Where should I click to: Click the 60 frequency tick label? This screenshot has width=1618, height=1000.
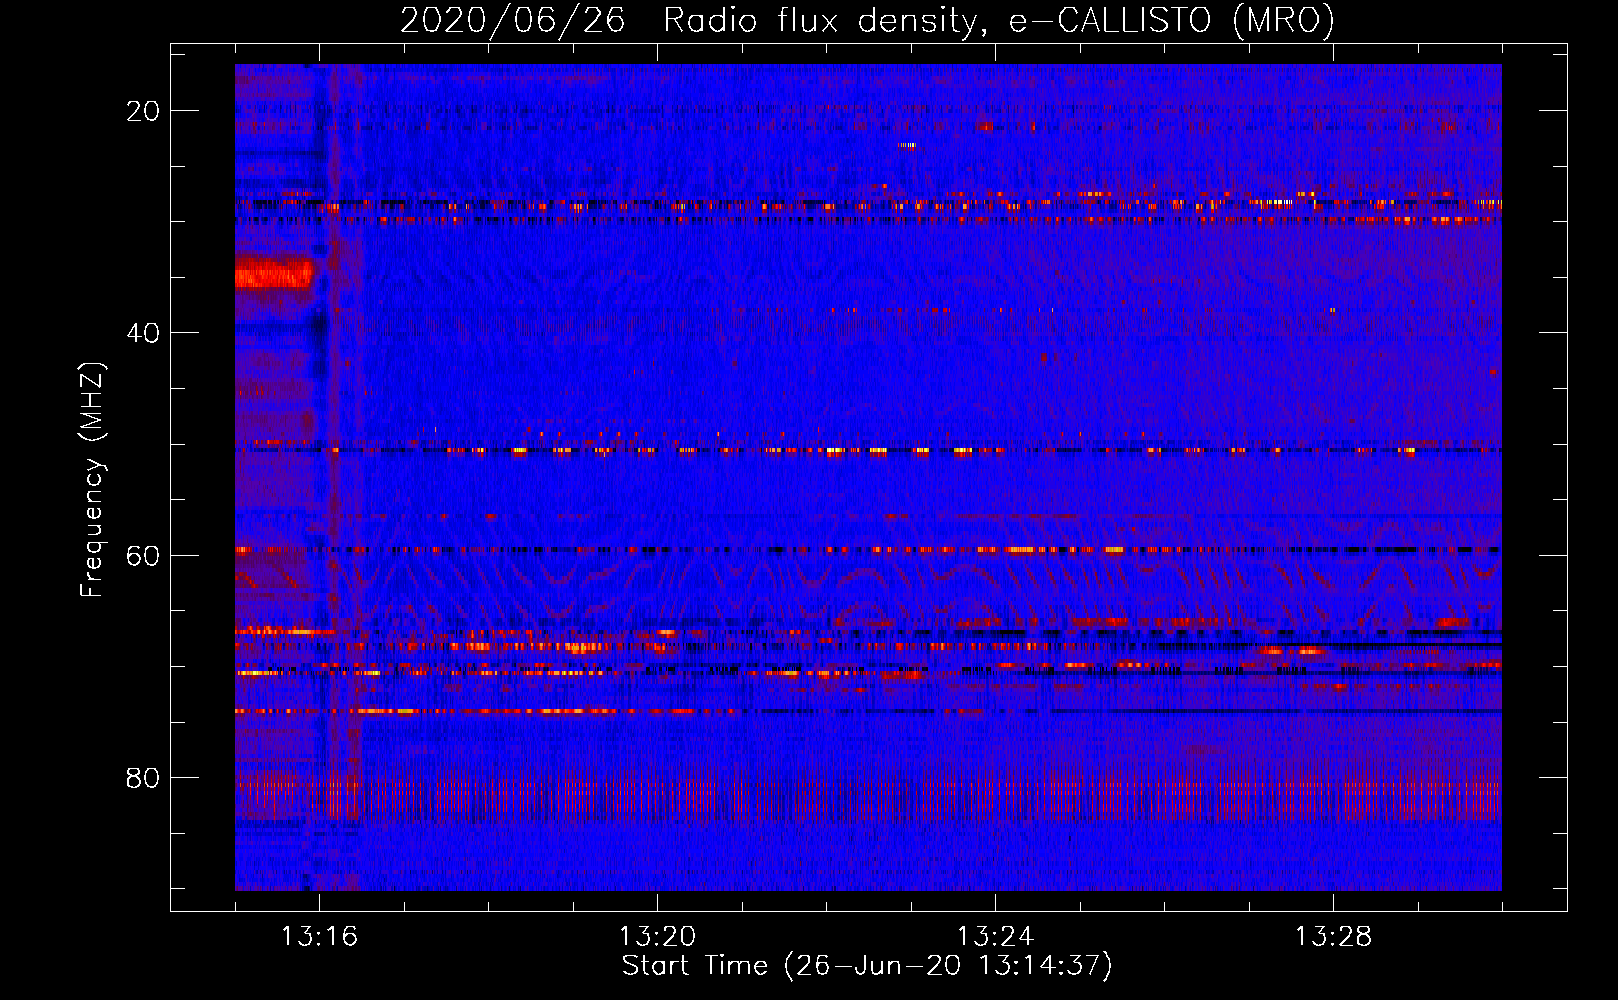(x=143, y=556)
